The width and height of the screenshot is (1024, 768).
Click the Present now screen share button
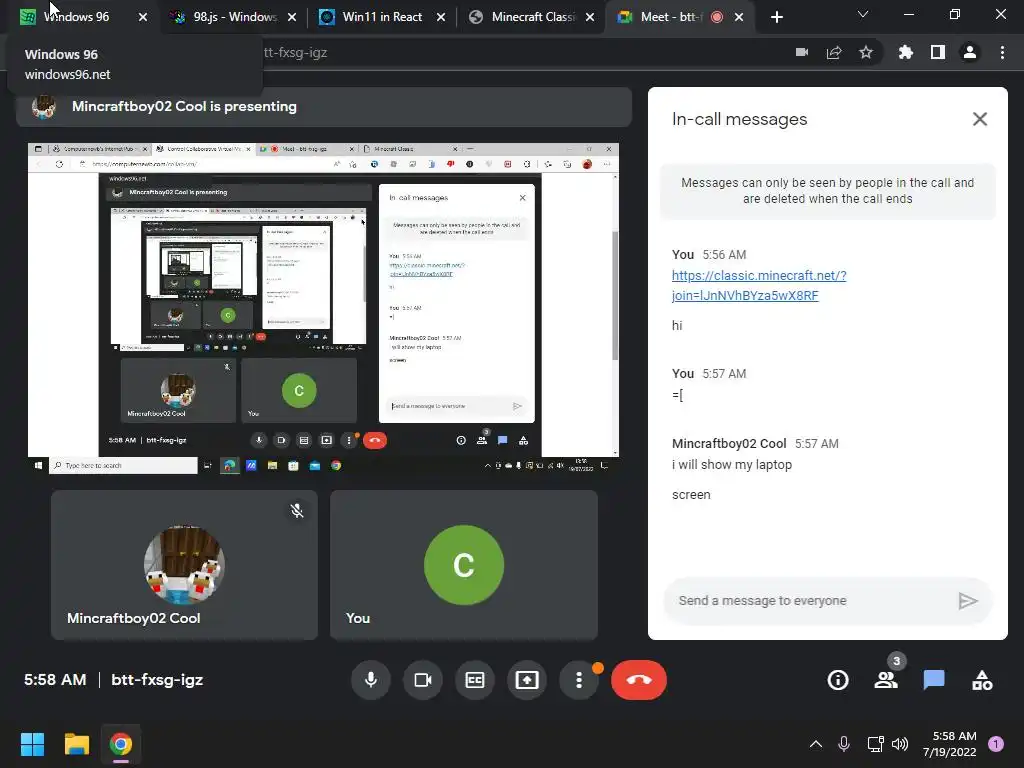[527, 680]
